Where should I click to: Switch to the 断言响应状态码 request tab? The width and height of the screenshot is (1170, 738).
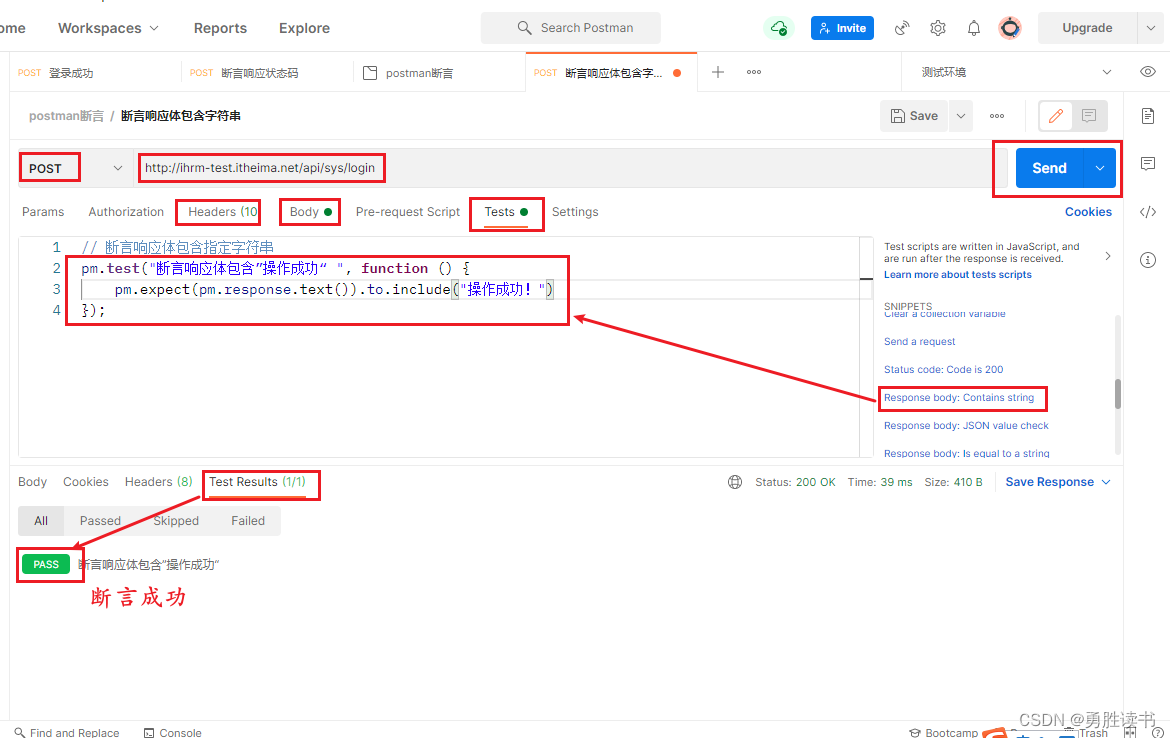tap(266, 72)
